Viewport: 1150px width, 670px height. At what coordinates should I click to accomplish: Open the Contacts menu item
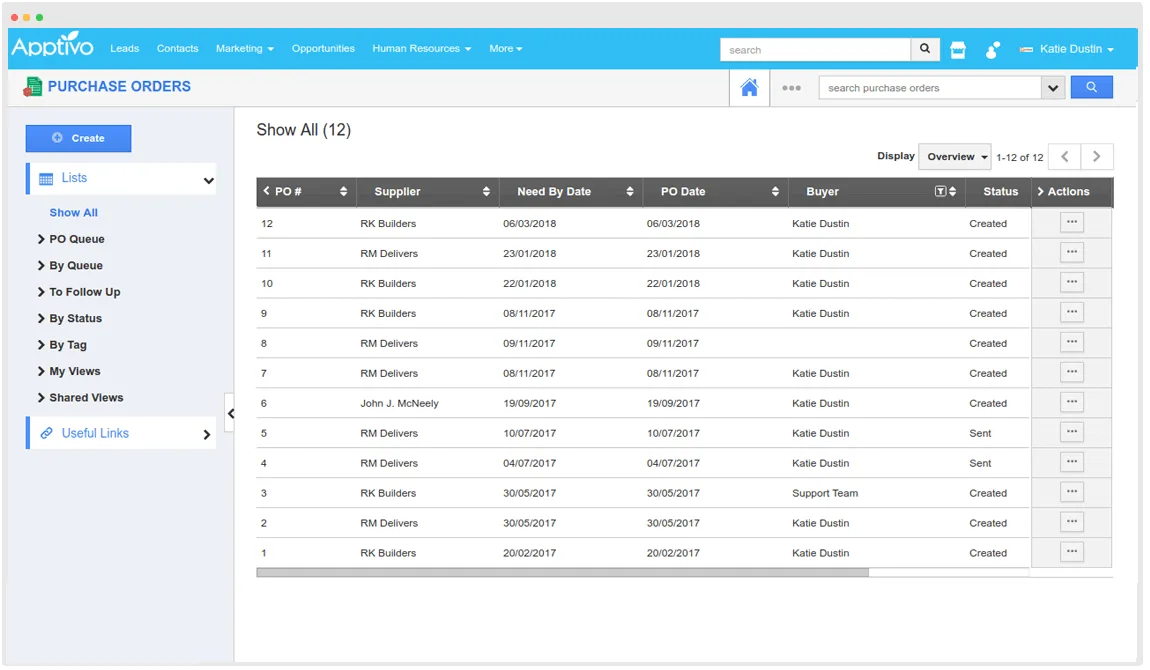(x=178, y=48)
